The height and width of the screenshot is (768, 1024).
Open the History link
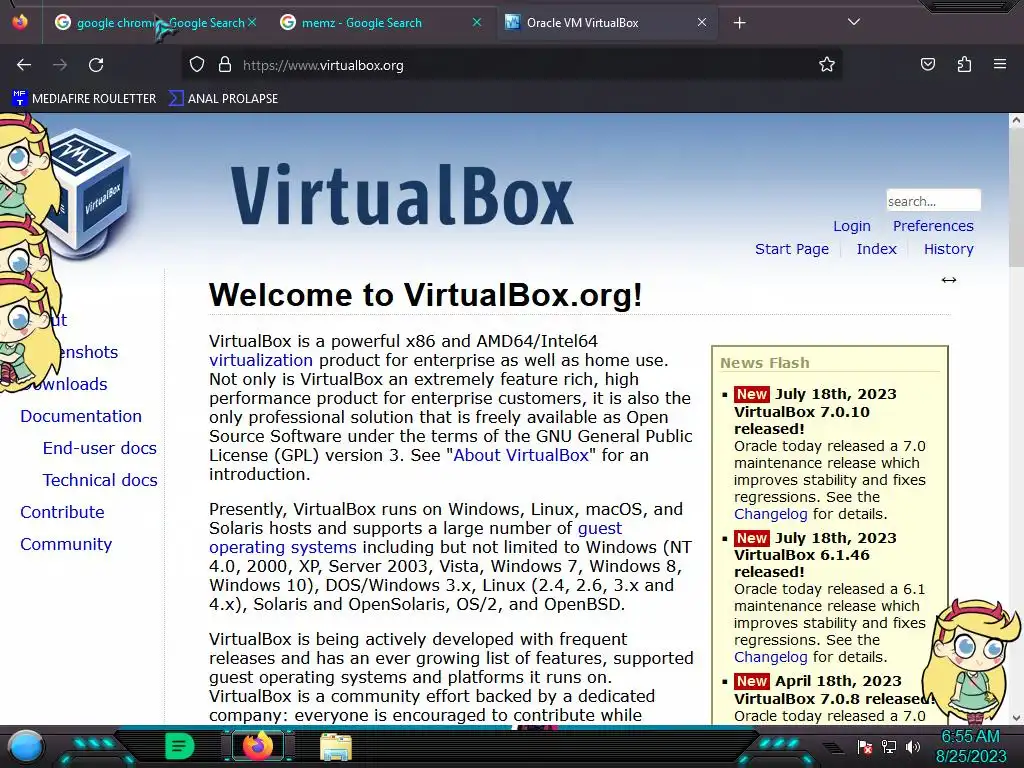tap(948, 249)
